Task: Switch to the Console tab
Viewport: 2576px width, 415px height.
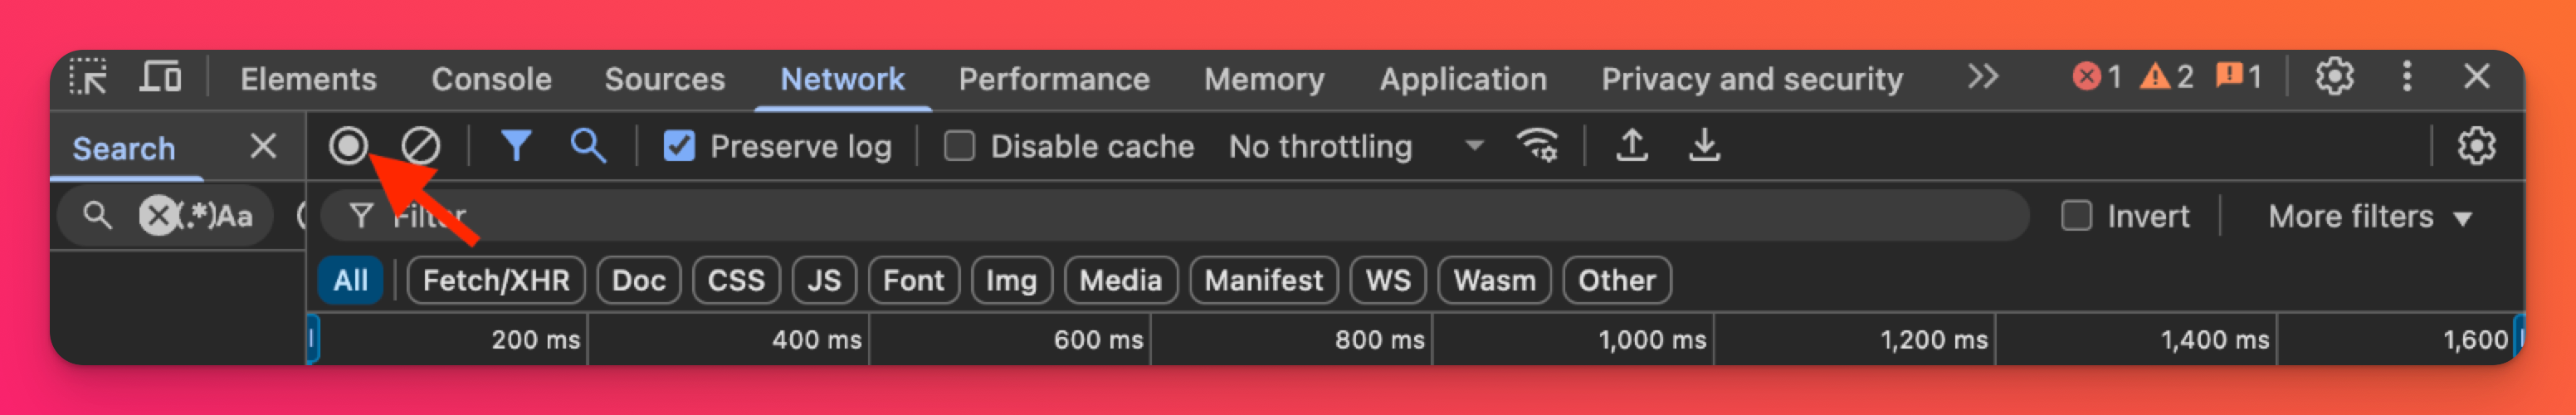Action: (491, 79)
